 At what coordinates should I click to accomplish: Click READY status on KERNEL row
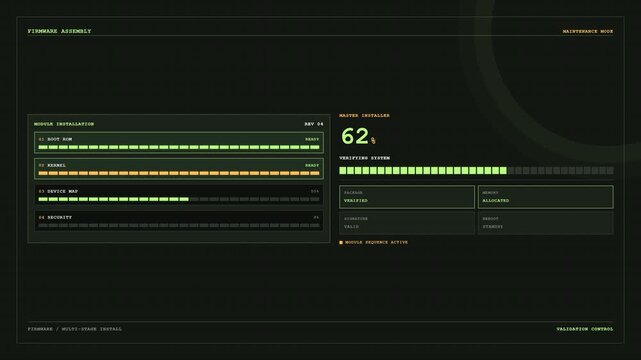point(312,165)
